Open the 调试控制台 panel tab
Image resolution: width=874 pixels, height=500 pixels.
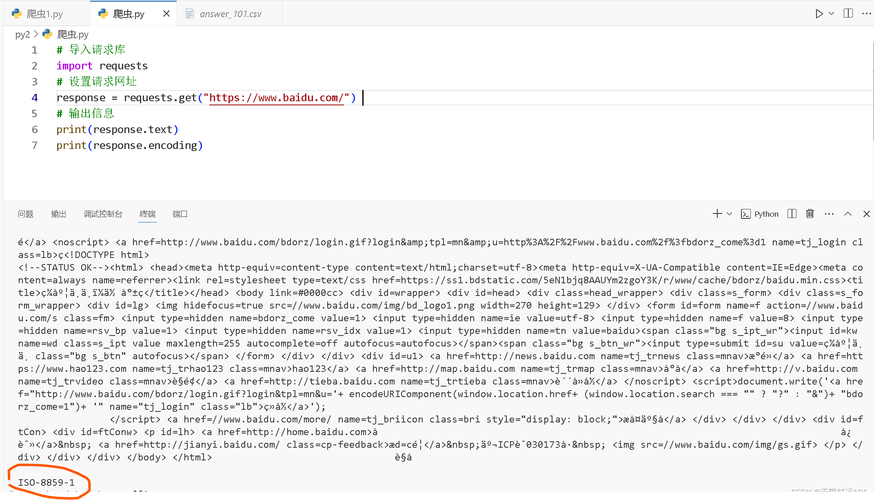pos(103,214)
